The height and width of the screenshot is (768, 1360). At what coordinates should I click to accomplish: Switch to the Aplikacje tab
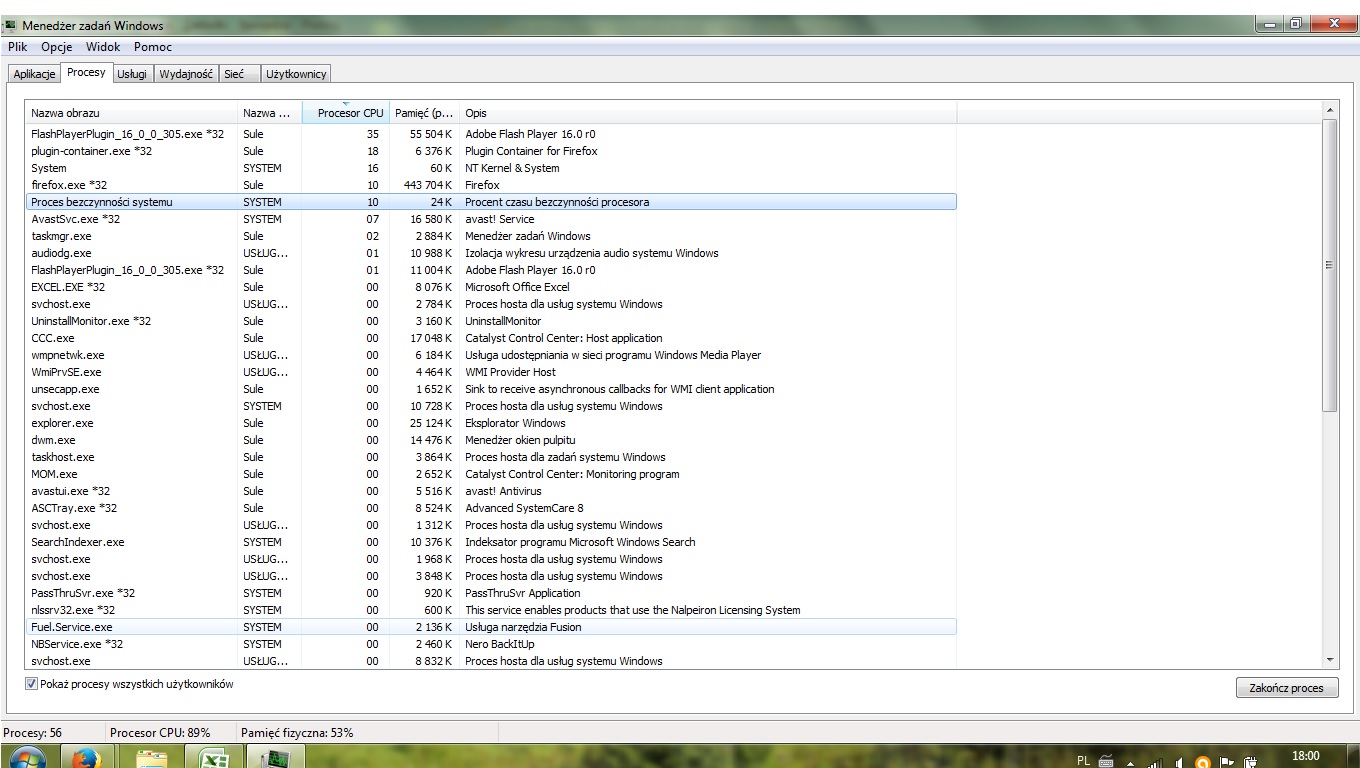(35, 74)
